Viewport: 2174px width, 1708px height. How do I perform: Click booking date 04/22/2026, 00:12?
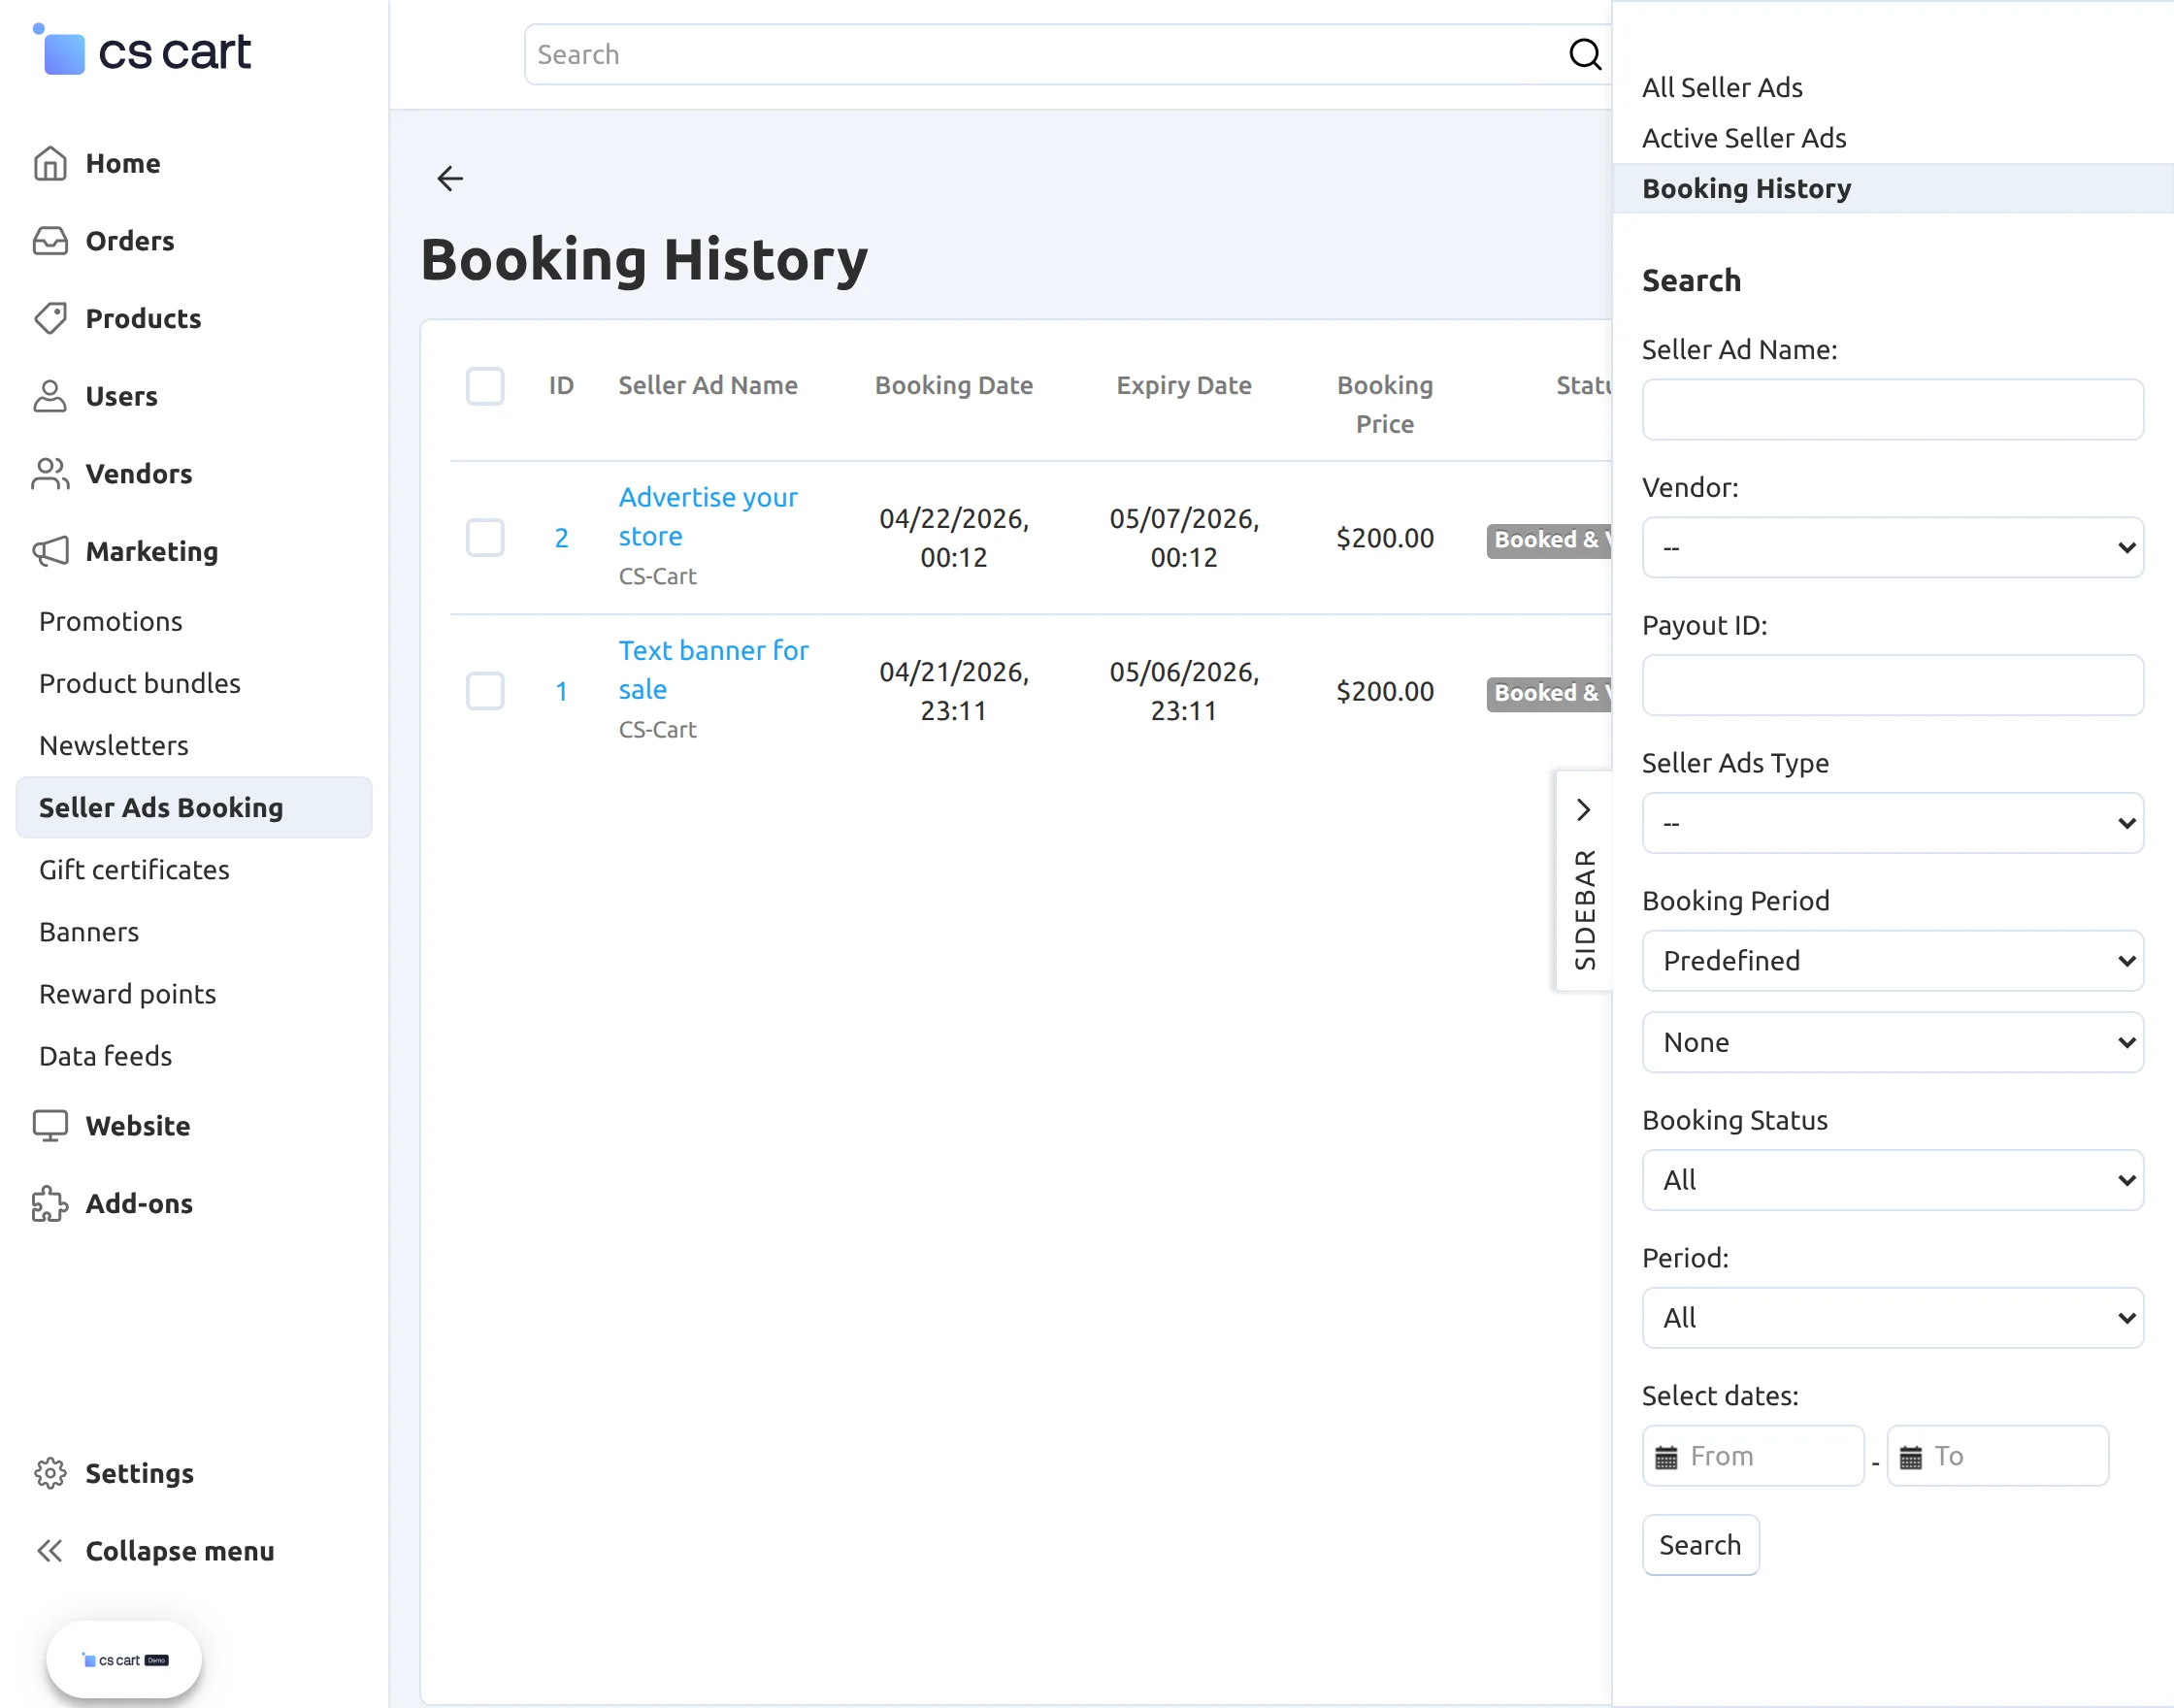click(x=954, y=538)
